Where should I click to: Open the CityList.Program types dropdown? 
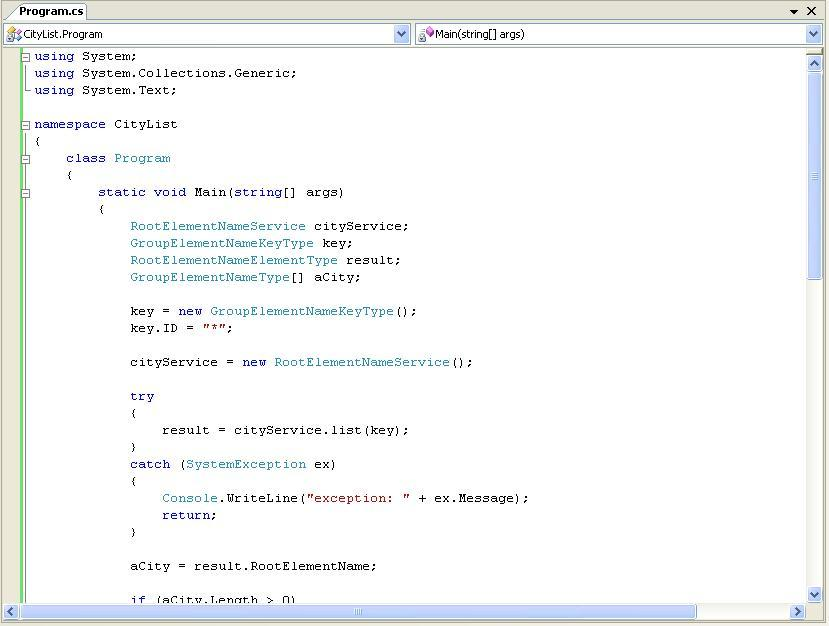(402, 34)
